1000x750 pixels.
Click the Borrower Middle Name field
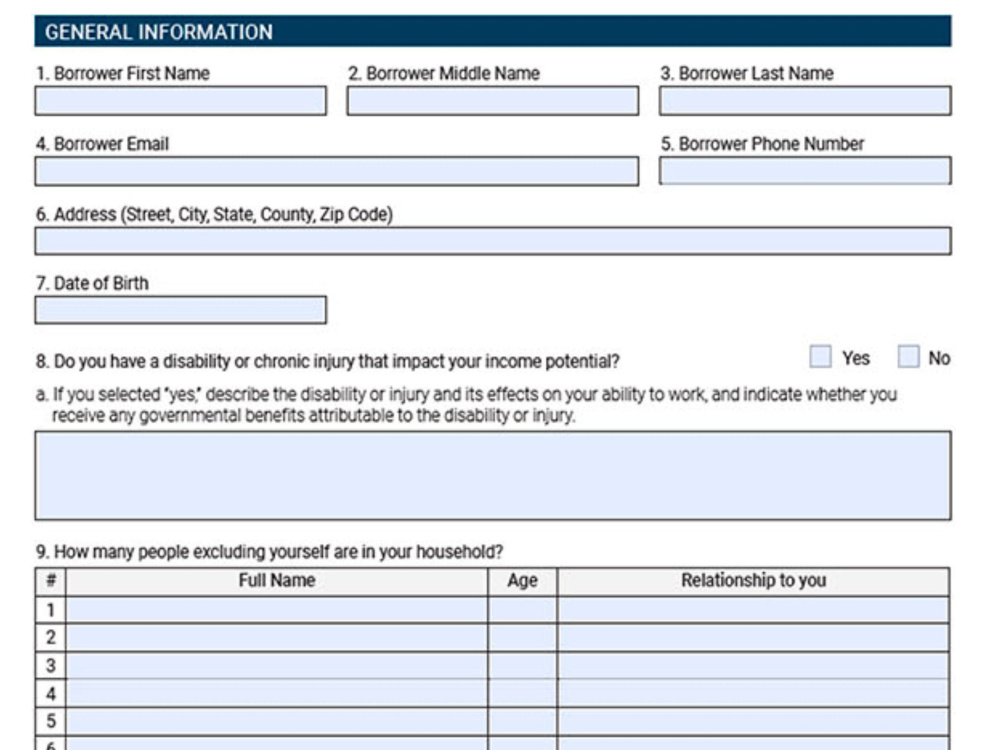point(490,100)
